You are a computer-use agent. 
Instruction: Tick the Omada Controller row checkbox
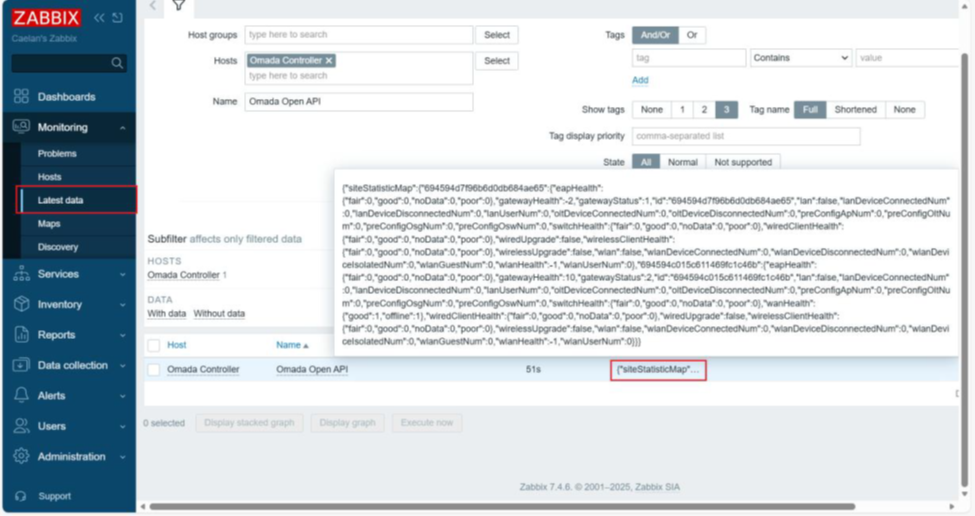154,370
